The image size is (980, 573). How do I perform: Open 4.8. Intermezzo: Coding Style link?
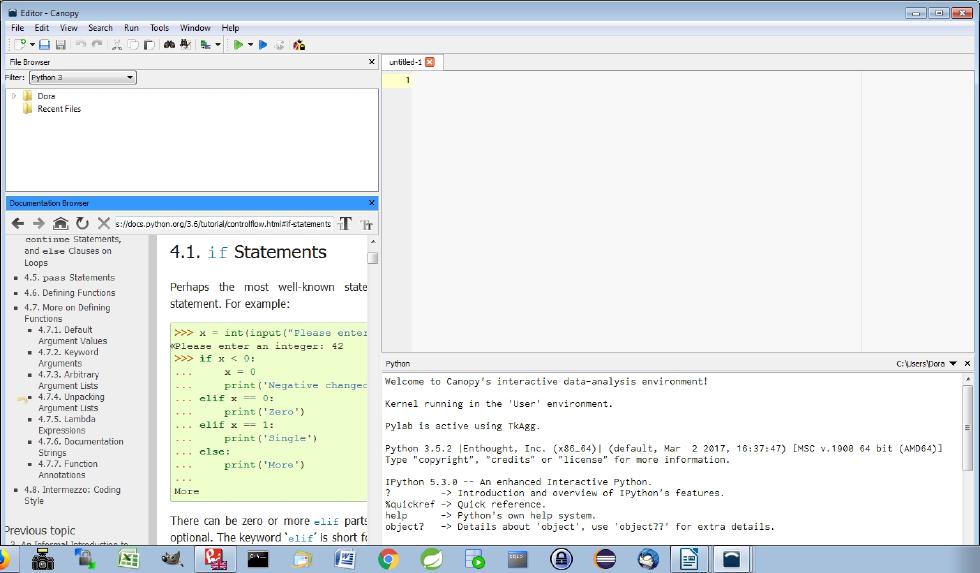click(72, 495)
